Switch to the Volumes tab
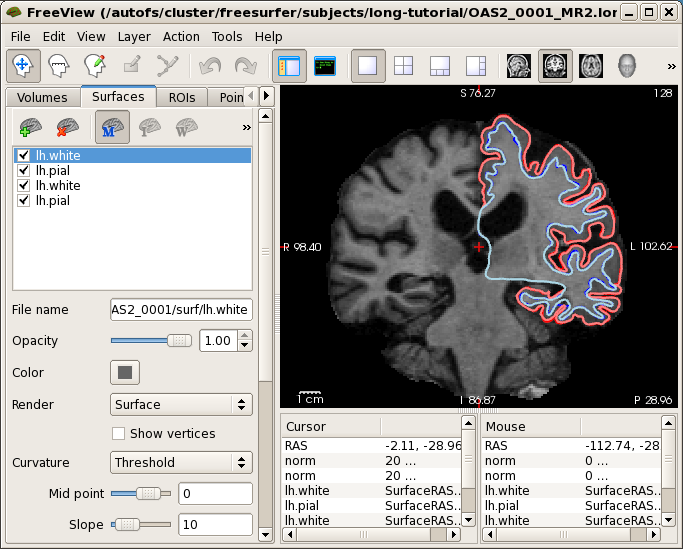Screen dimensions: 683x549 coord(42,97)
